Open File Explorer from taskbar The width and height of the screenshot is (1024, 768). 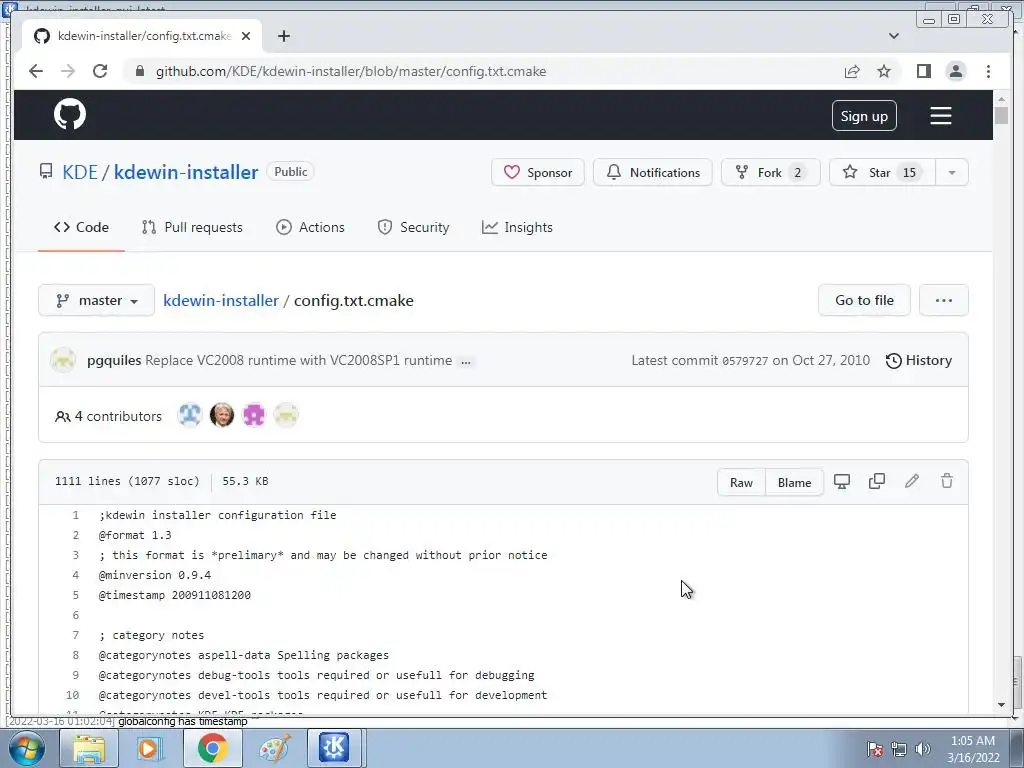pyautogui.click(x=89, y=748)
